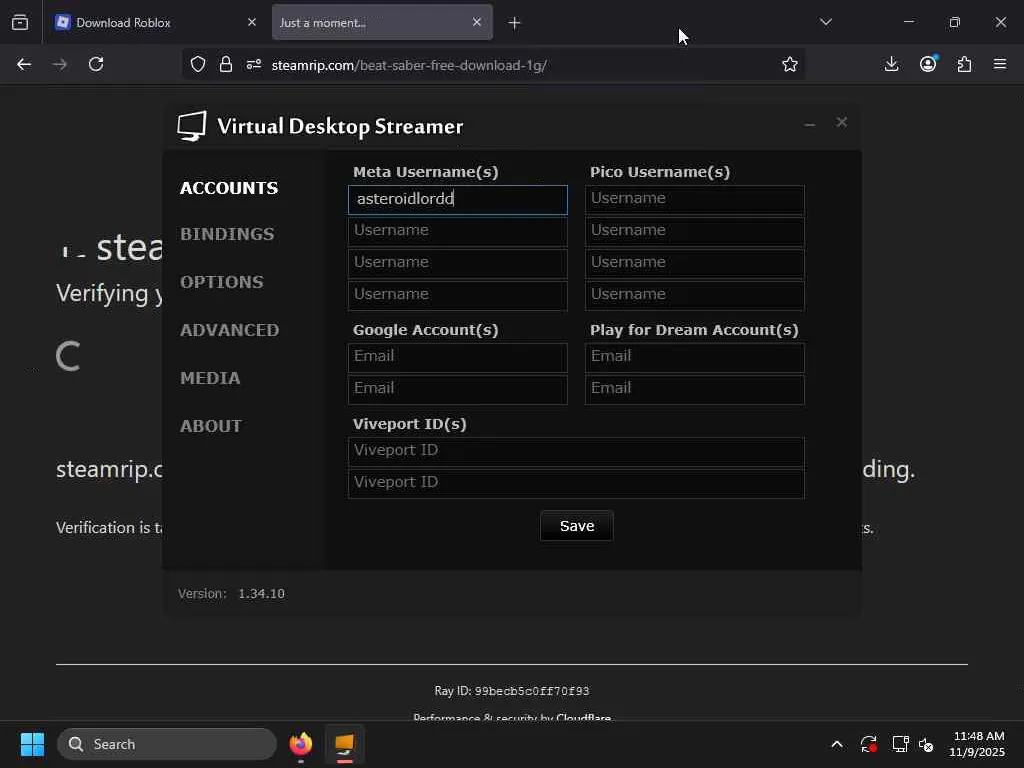The height and width of the screenshot is (768, 1024).
Task: Click the Save button
Action: [577, 526]
